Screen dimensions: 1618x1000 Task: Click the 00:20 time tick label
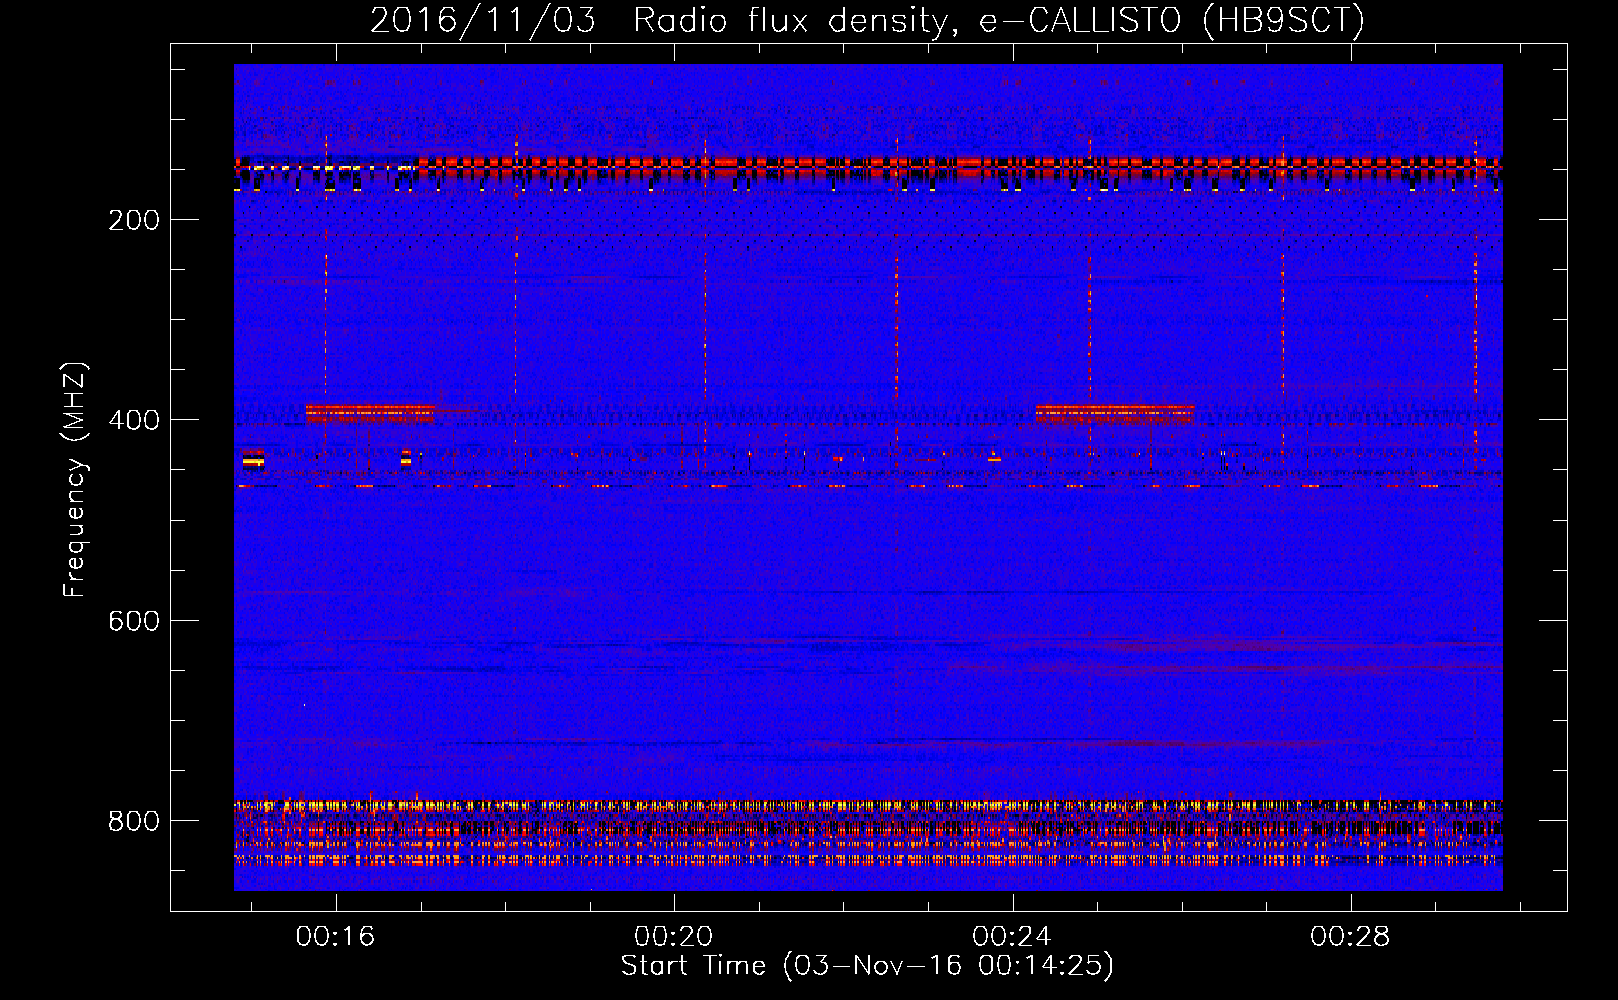674,936
